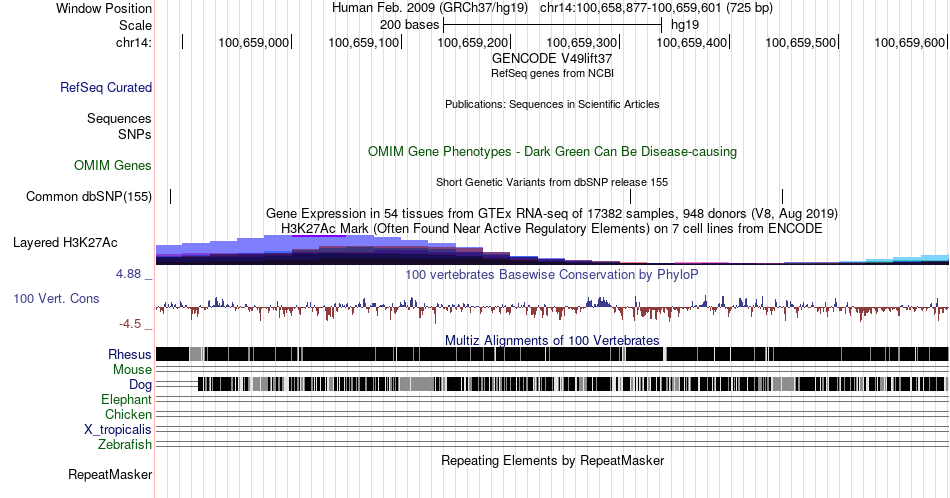The width and height of the screenshot is (950, 498).
Task: Click the first dbSNP variant tick mark
Action: [171, 196]
